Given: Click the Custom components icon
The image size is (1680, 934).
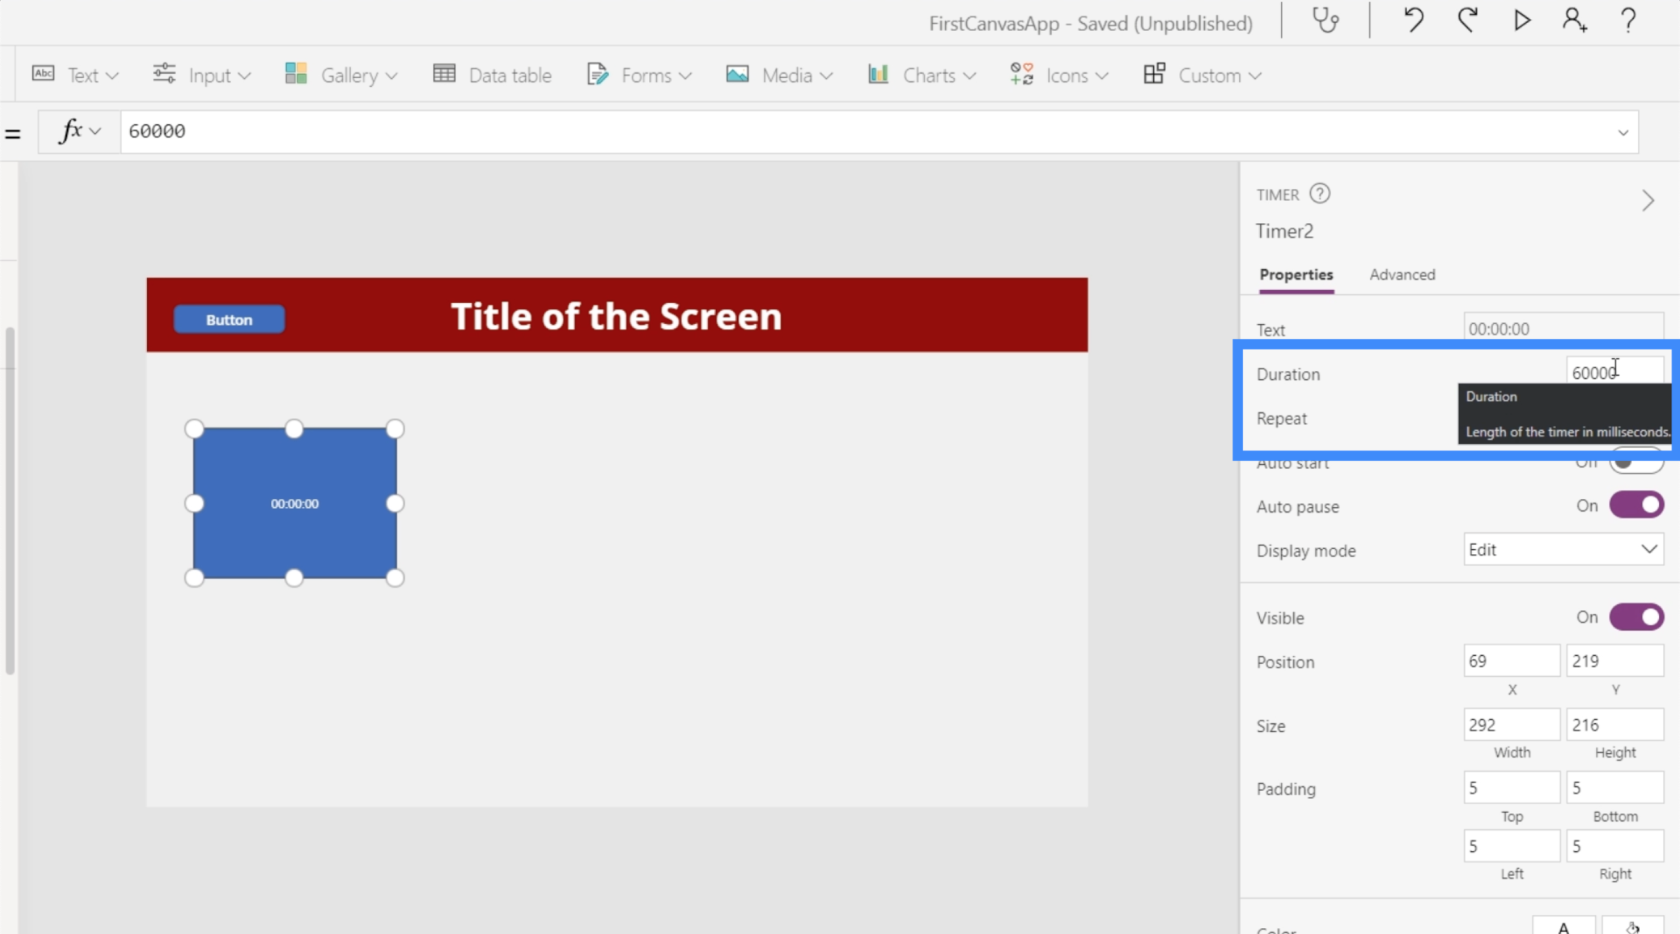Looking at the screenshot, I should point(1154,74).
